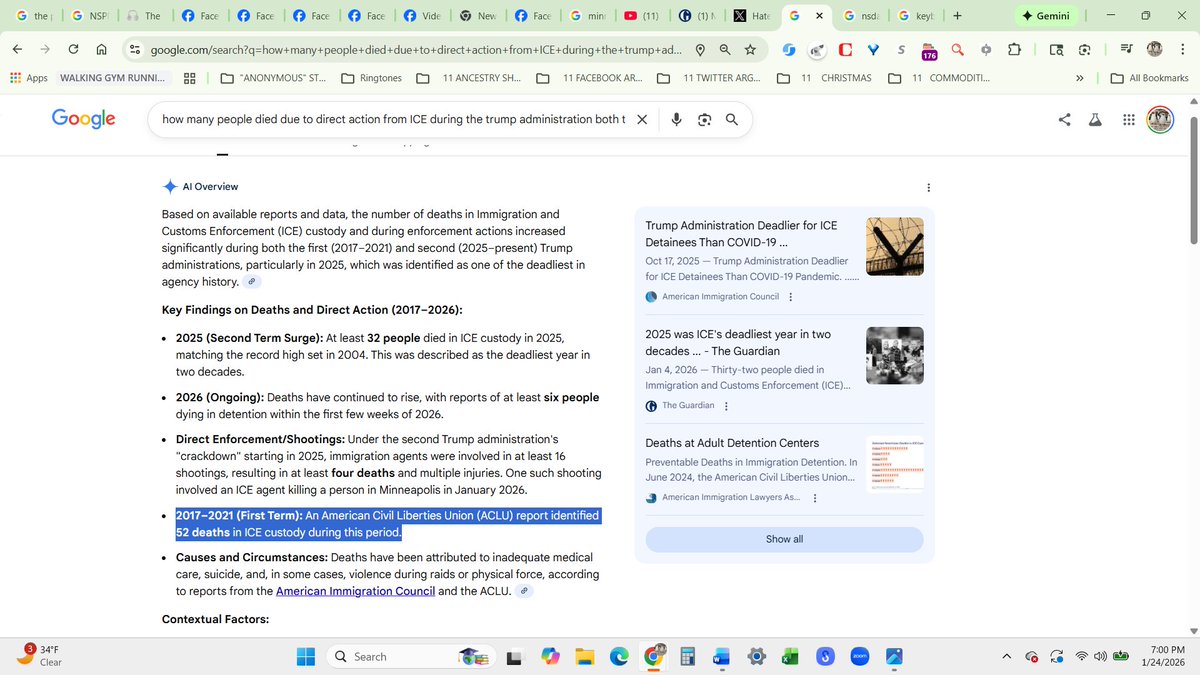This screenshot has width=1200, height=675.
Task: Open American Immigration Council source options menu
Action: tap(791, 297)
